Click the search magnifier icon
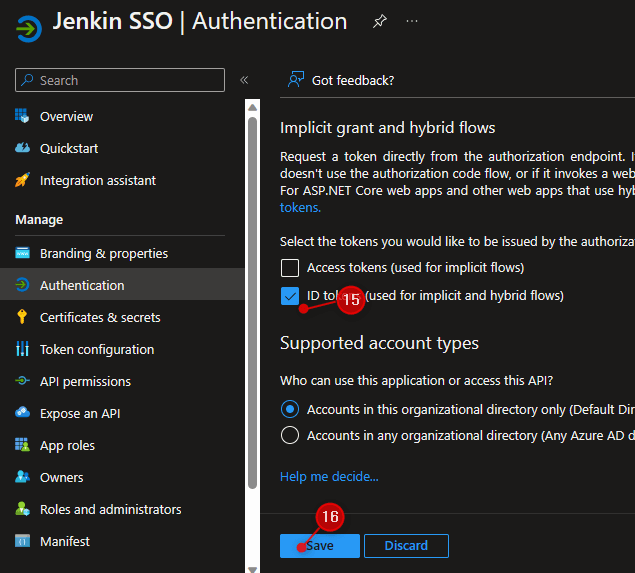This screenshot has height=573, width=635. coord(27,80)
